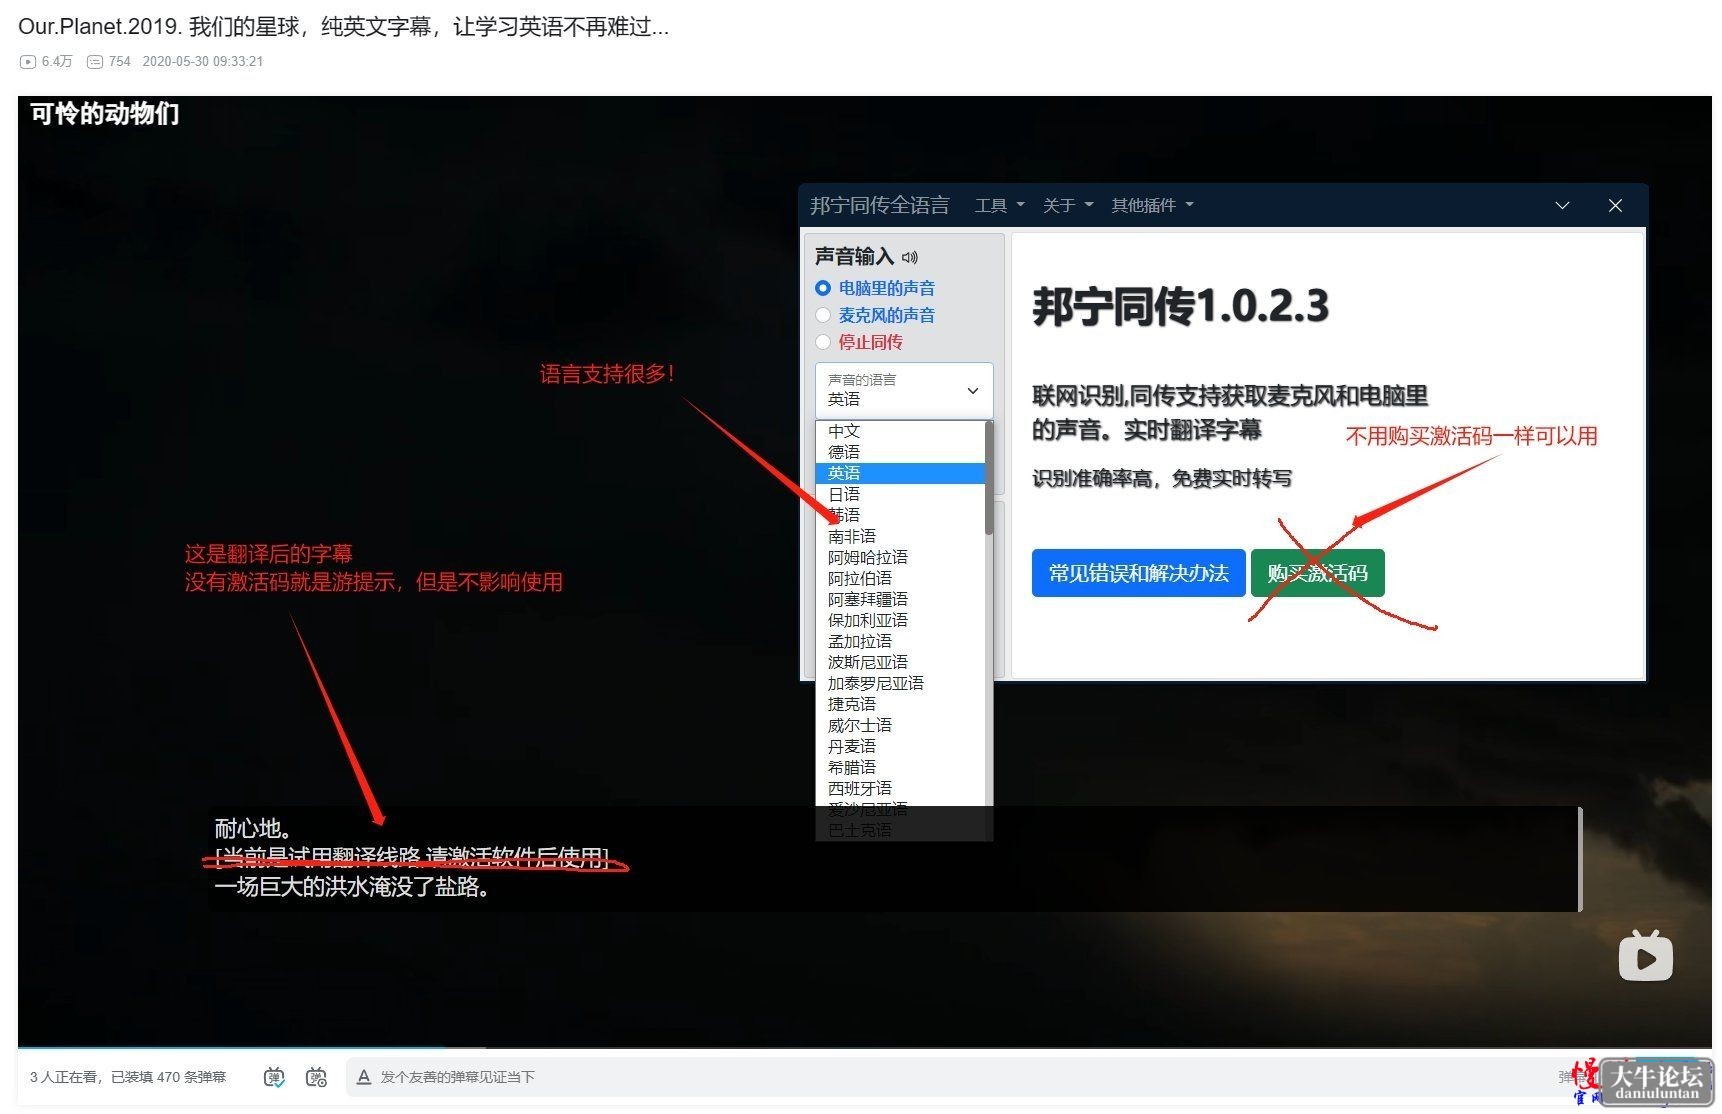Image resolution: width=1722 pixels, height=1114 pixels.
Task: Select 电脑里的声音 radio option
Action: pyautogui.click(x=823, y=288)
